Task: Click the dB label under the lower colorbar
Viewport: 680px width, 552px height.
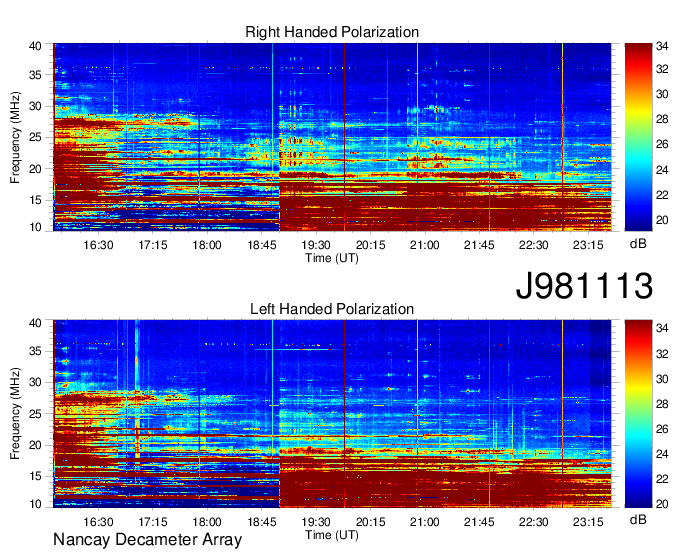Action: tap(638, 519)
